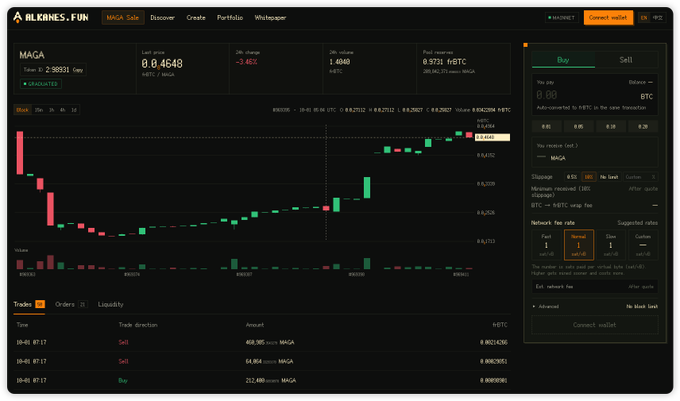Screen dimensions: 680x401
Task: Choose No limit slippage
Action: [x=609, y=177]
